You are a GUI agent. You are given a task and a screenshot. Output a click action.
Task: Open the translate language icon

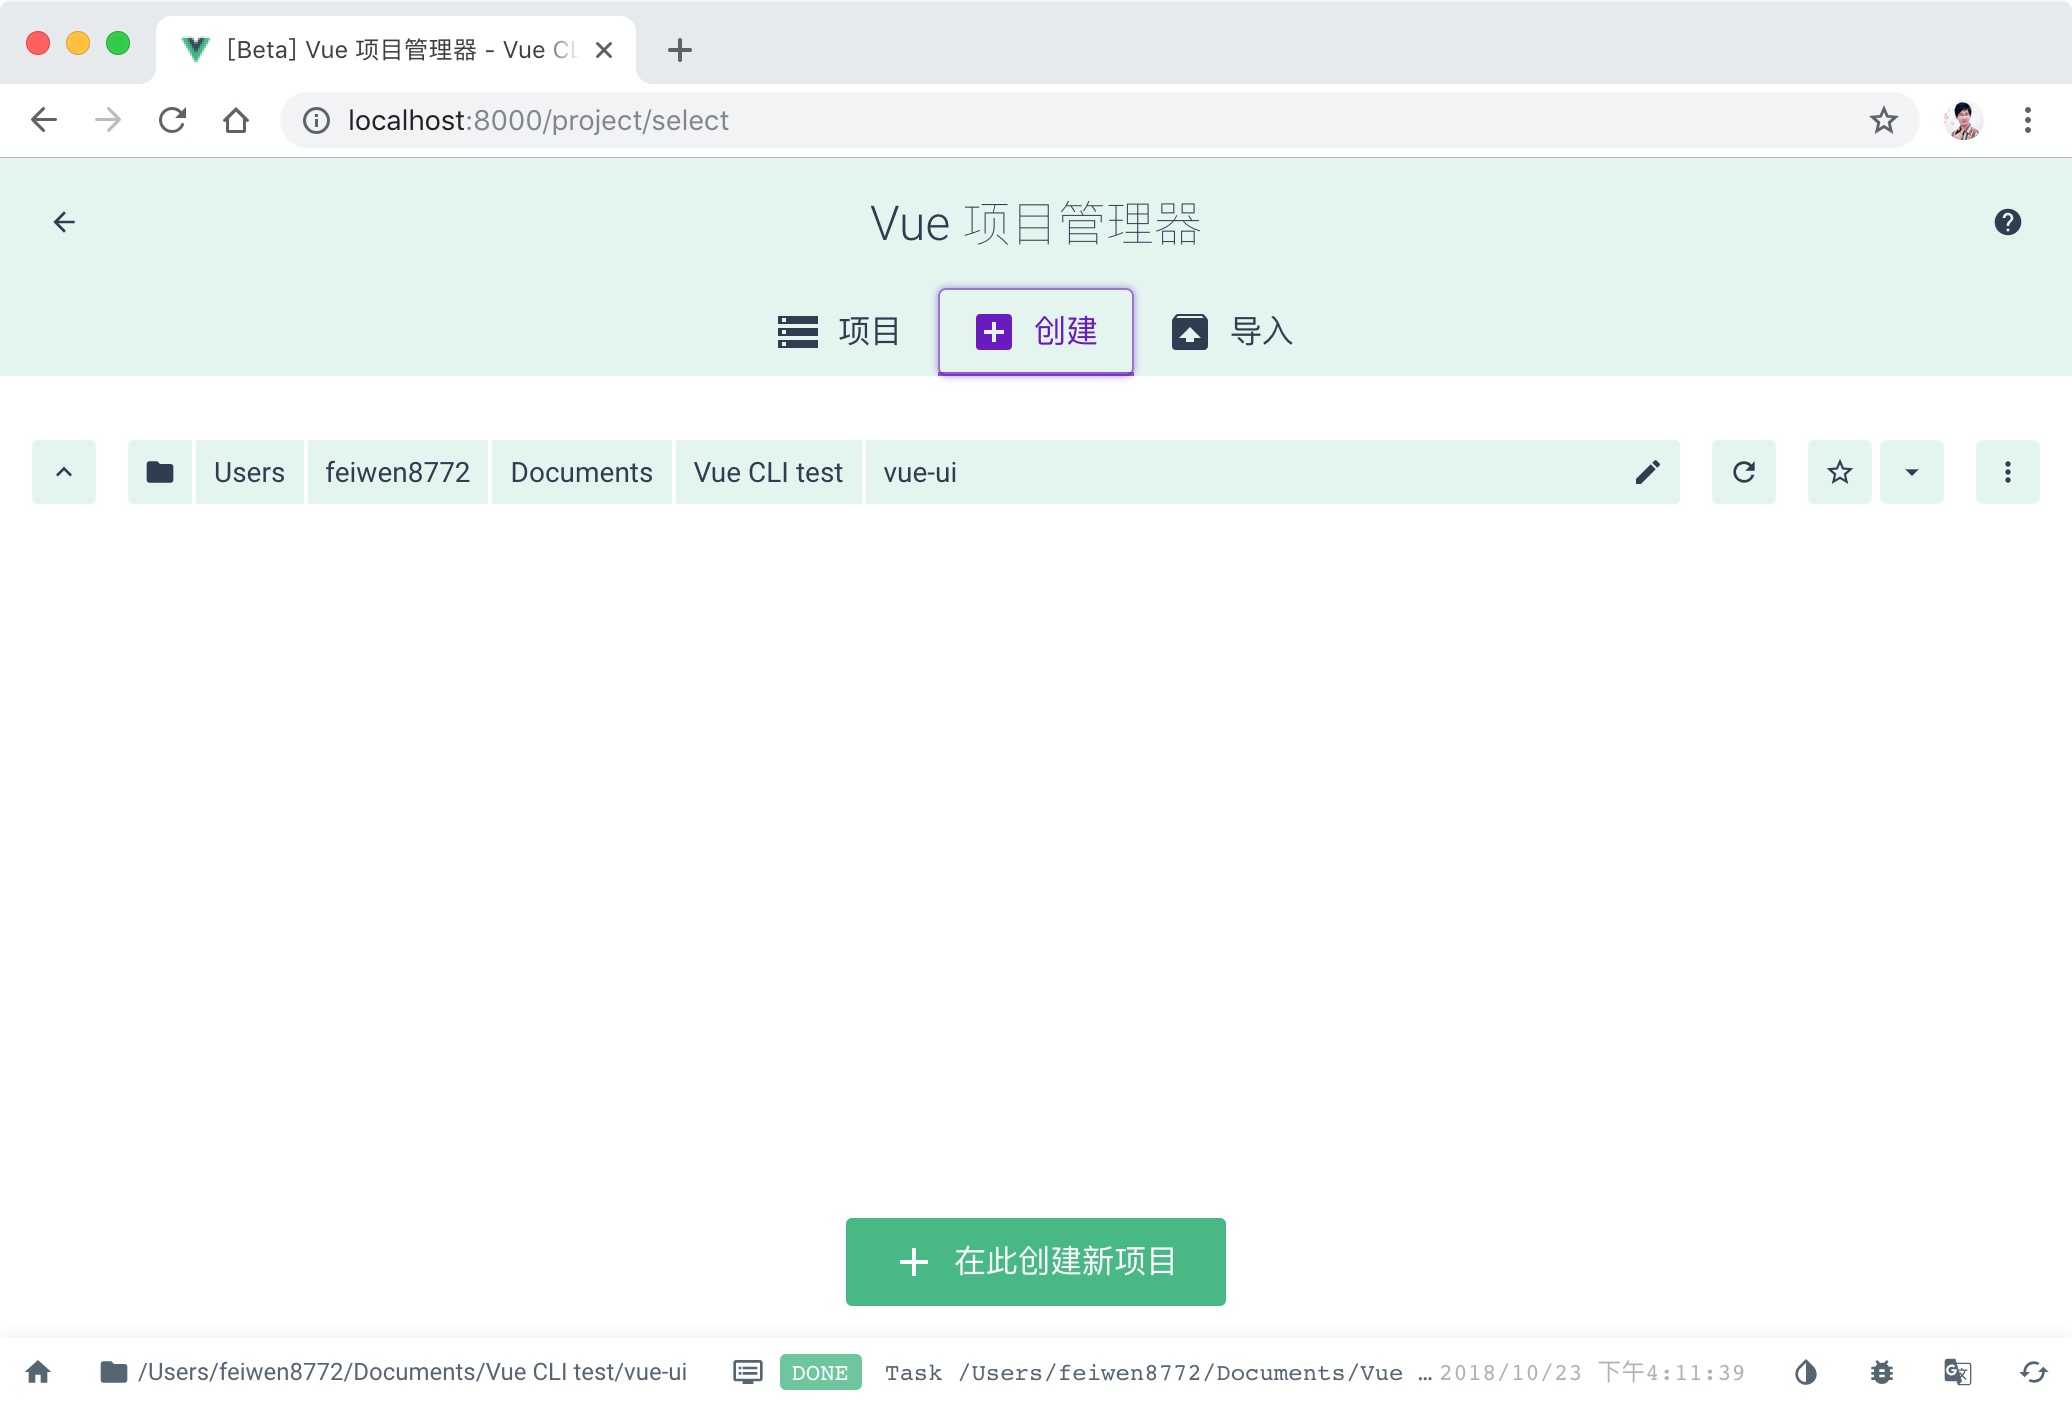1958,1372
